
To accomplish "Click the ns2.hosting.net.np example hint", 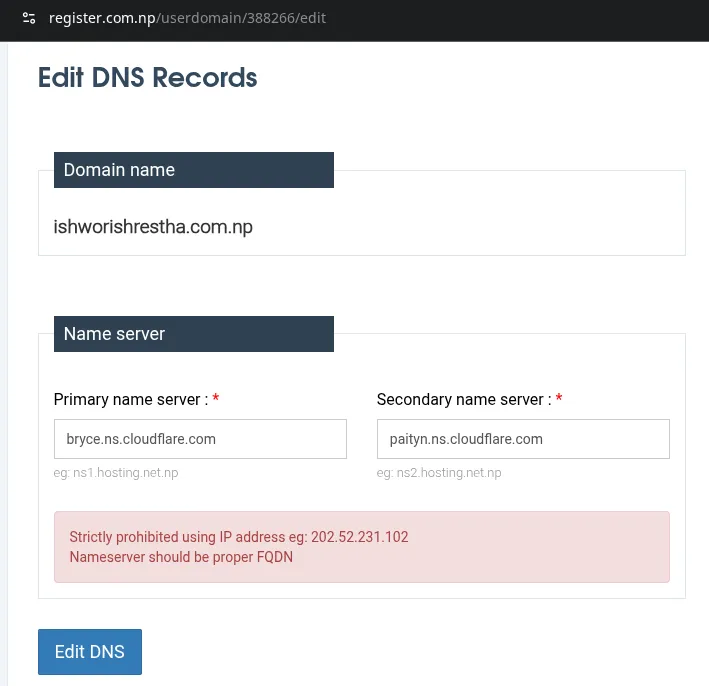I will [x=439, y=472].
